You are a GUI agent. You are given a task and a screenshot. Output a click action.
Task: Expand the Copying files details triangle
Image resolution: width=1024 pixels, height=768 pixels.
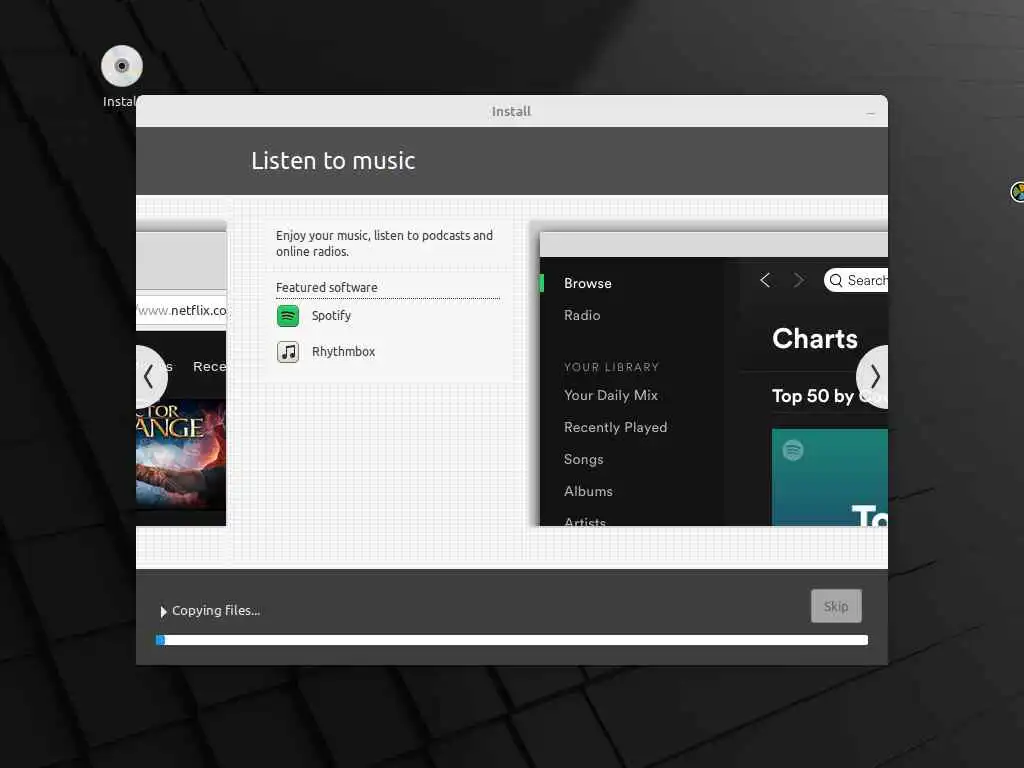tap(163, 611)
